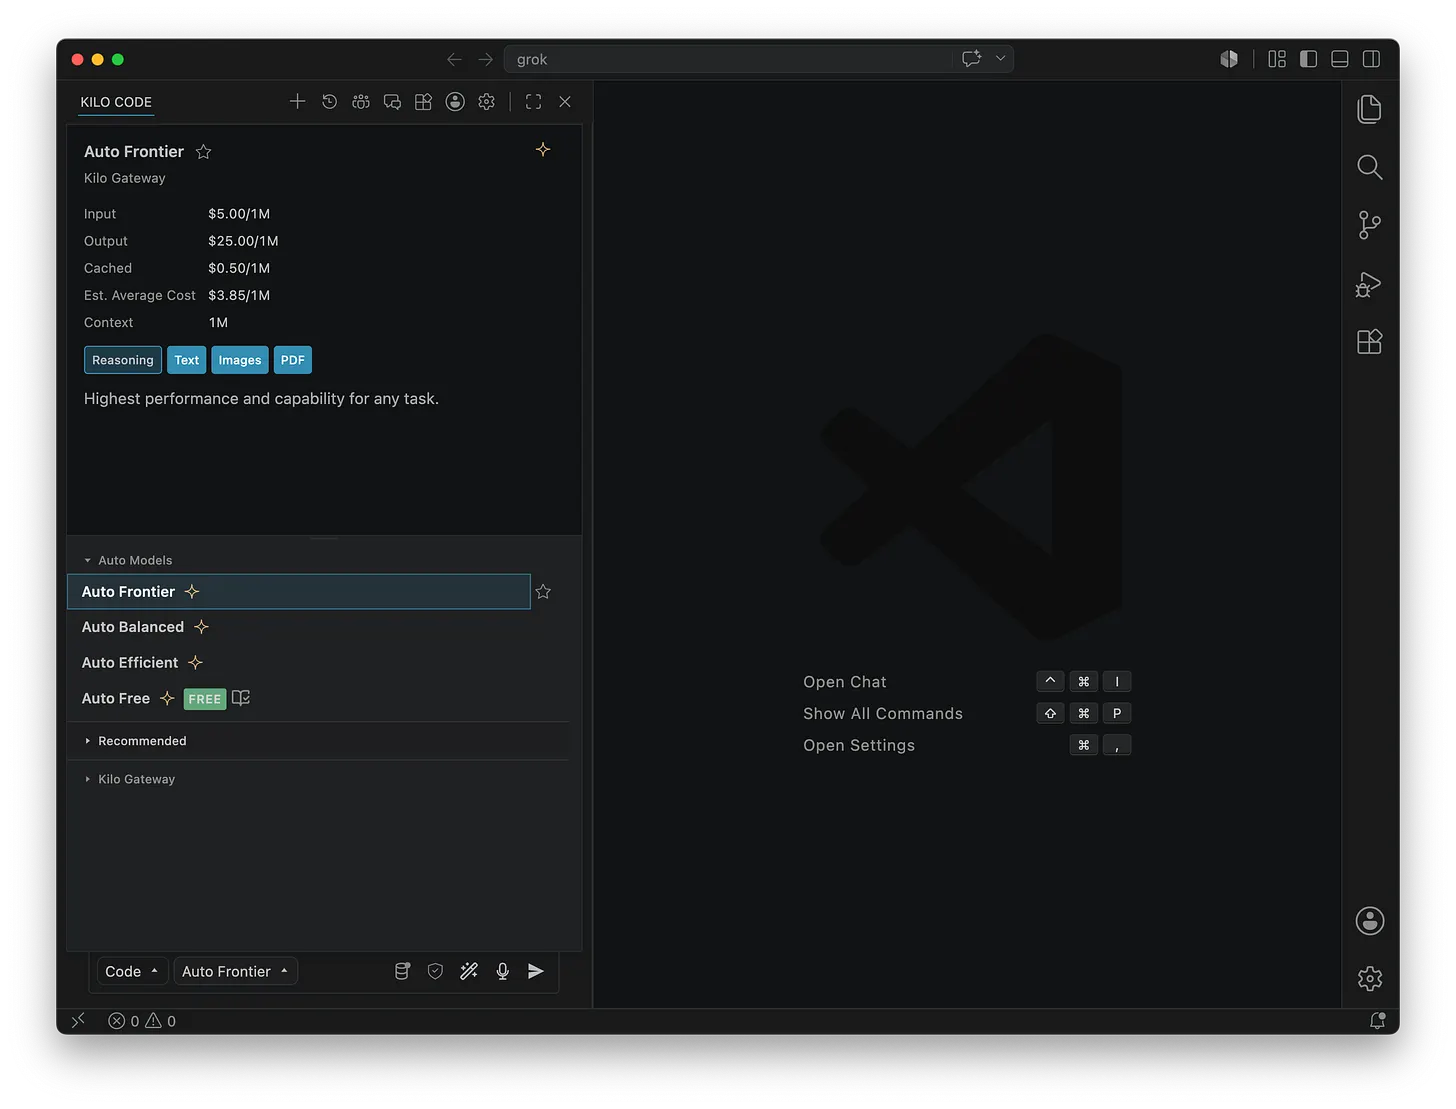Screen dimensions: 1456x1109
Task: Open the Accounts menu in activity bar
Action: pos(1370,921)
